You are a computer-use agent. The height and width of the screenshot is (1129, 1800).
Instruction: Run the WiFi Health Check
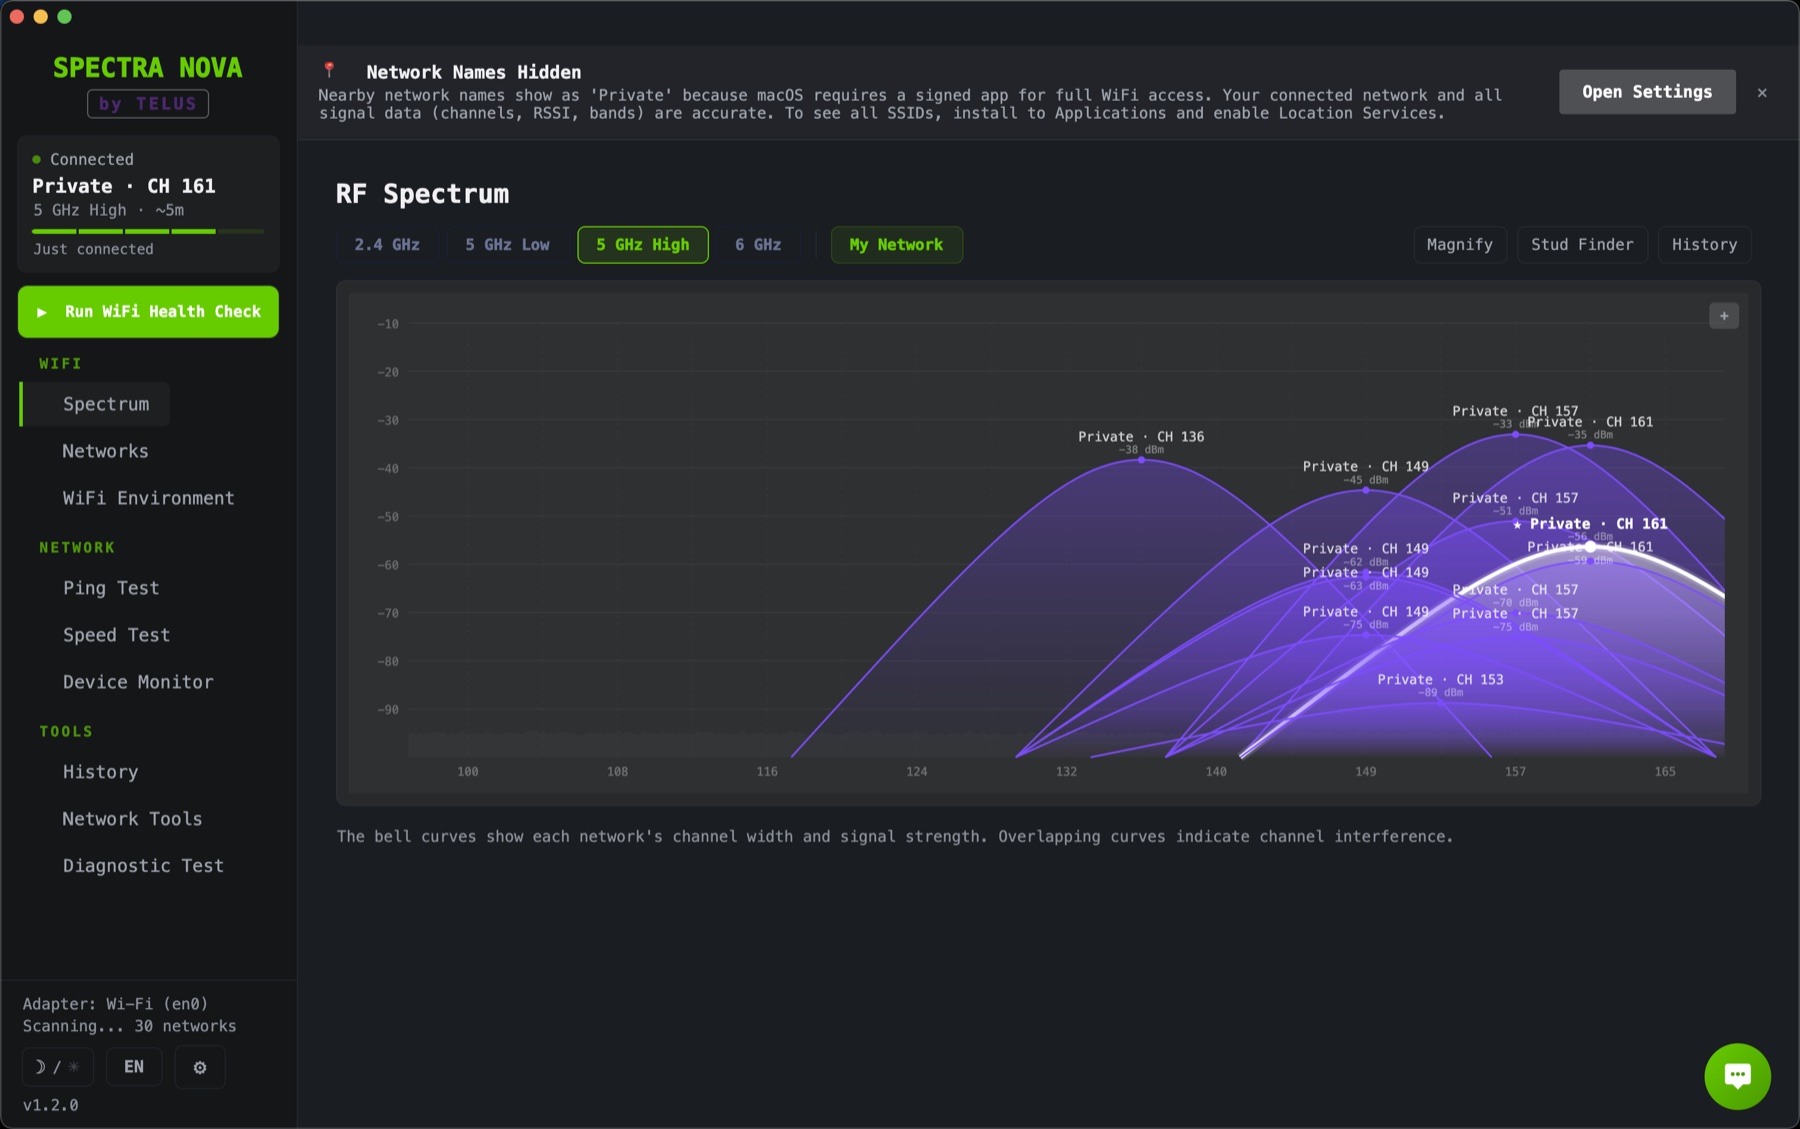point(148,312)
